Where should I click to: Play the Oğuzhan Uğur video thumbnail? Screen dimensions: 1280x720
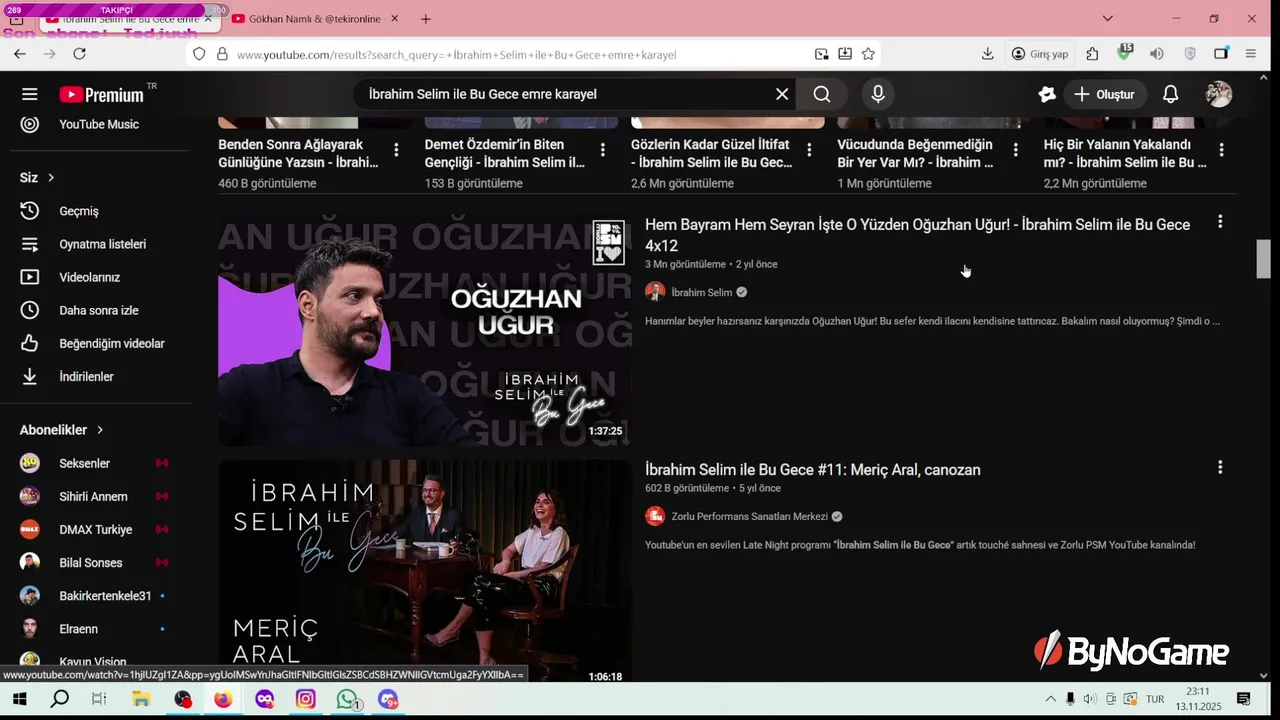pyautogui.click(x=425, y=331)
